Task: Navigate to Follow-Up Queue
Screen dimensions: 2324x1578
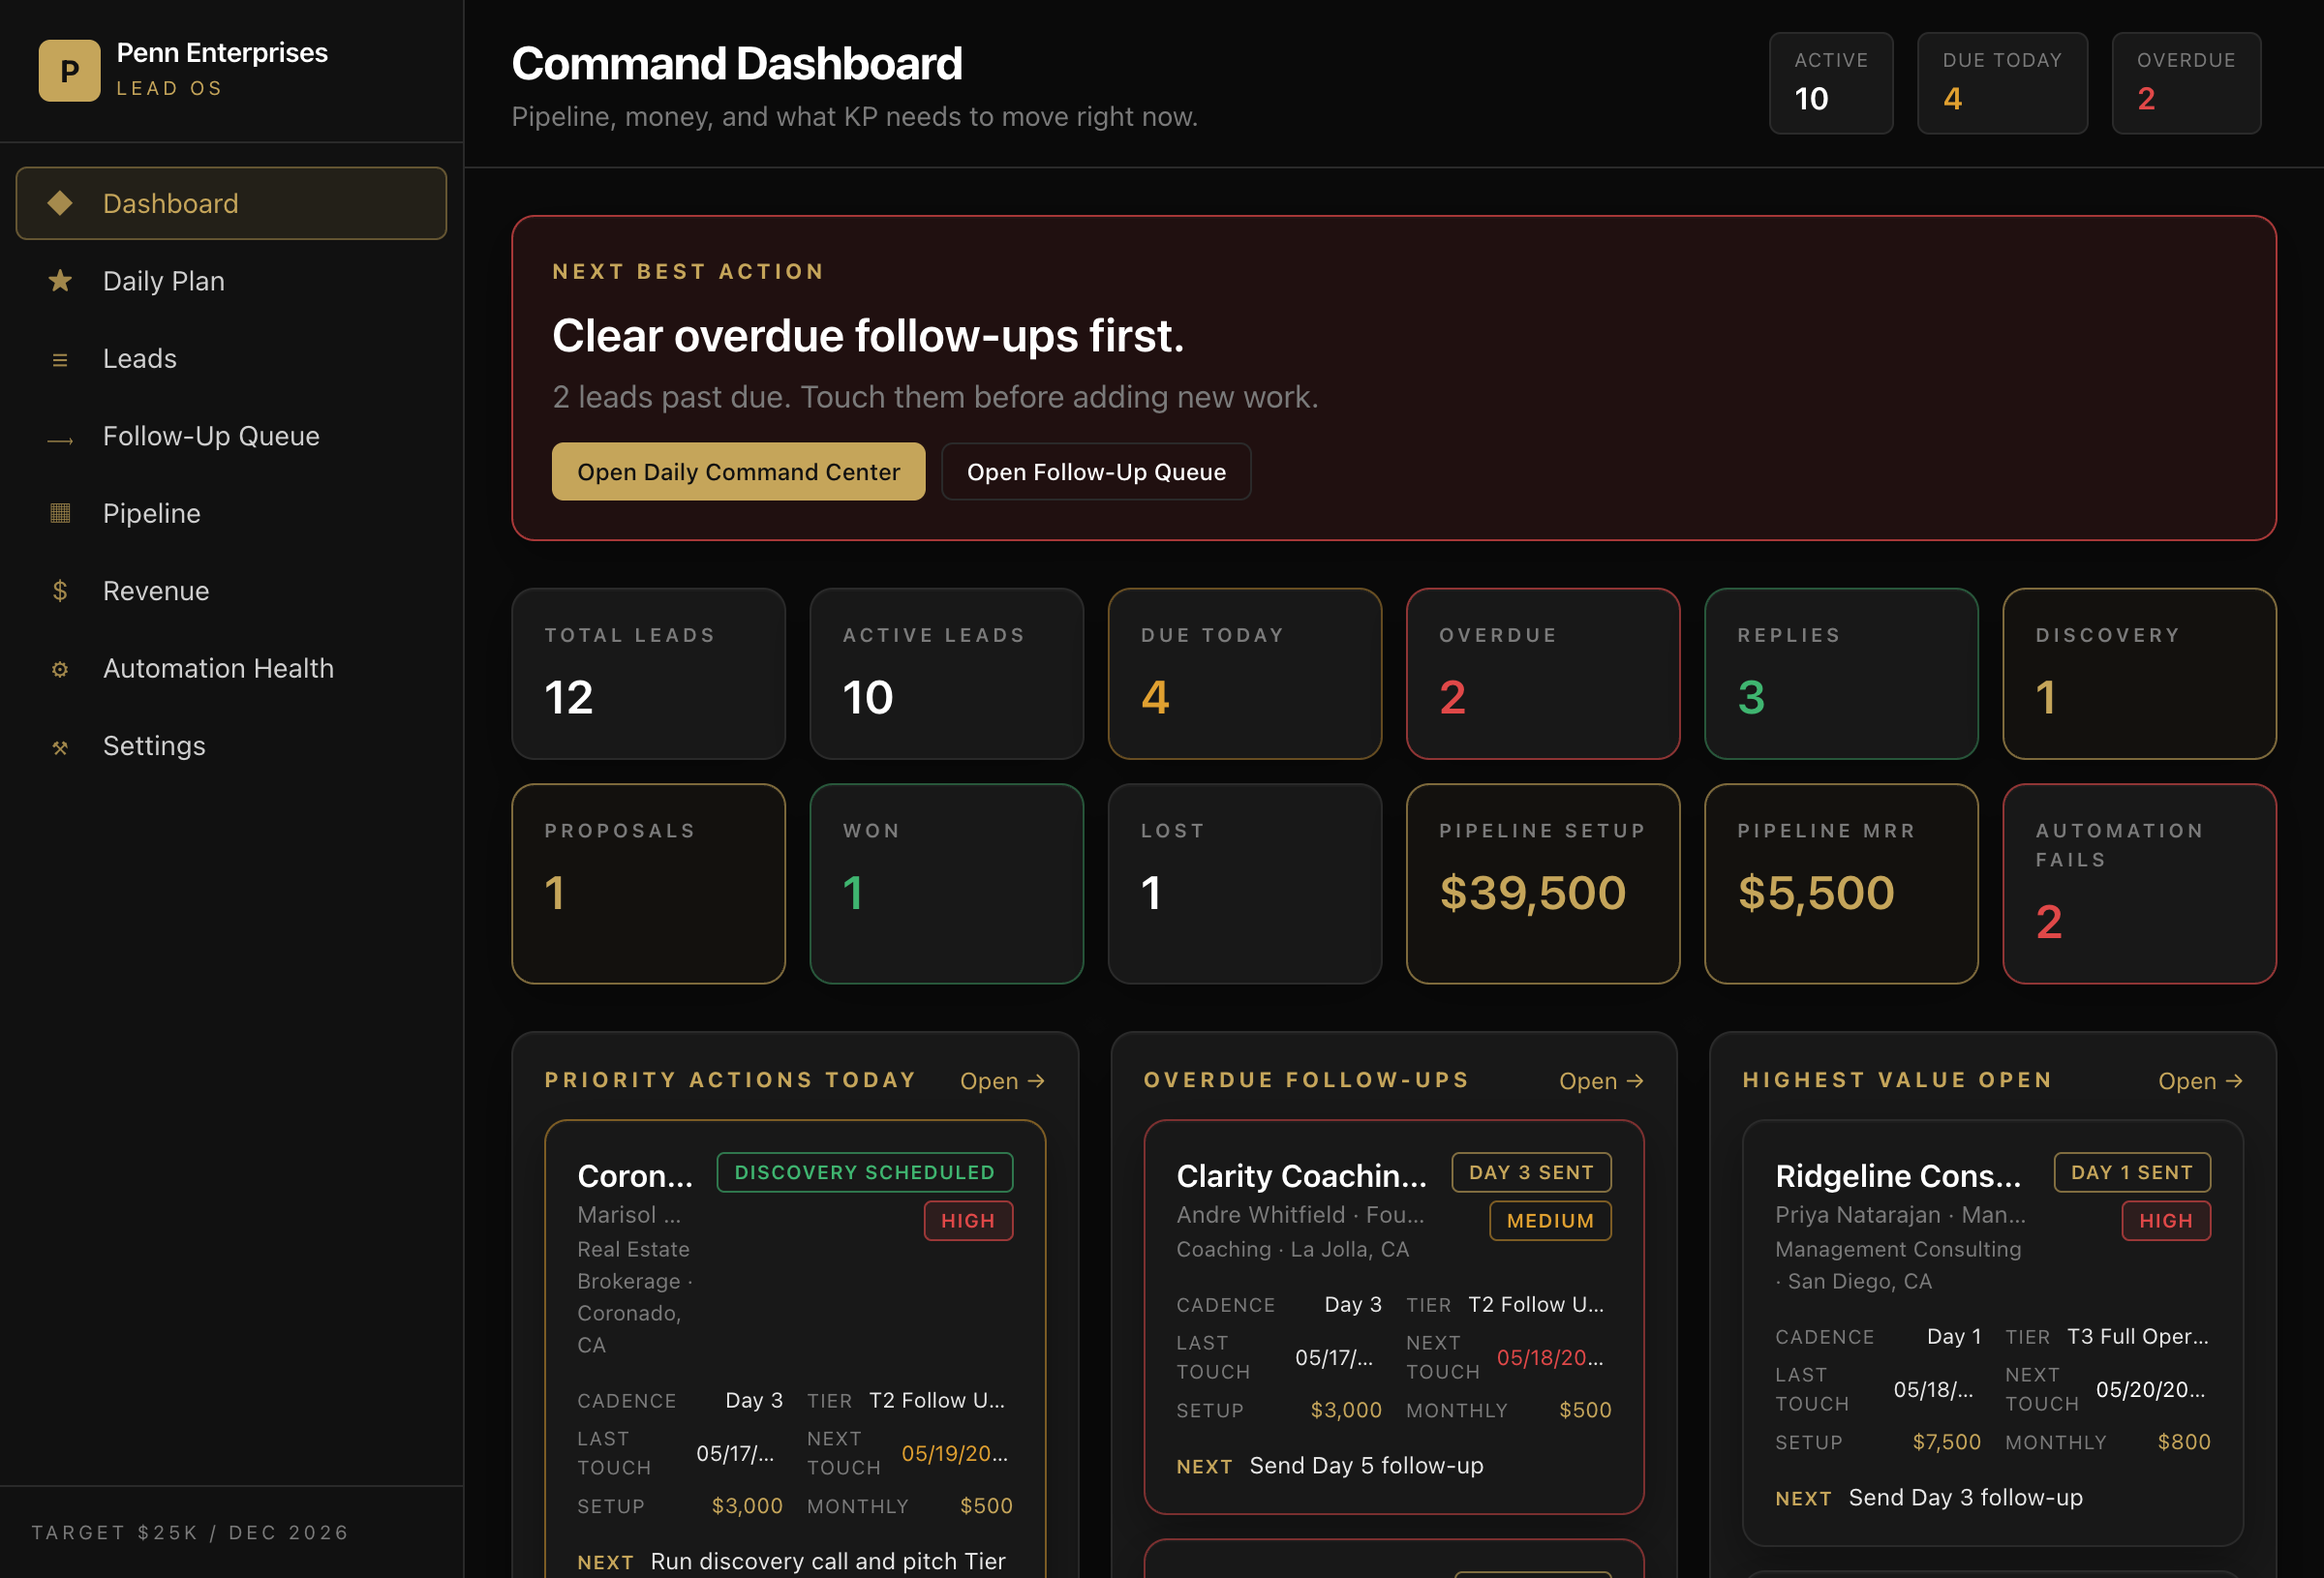Action: point(231,436)
